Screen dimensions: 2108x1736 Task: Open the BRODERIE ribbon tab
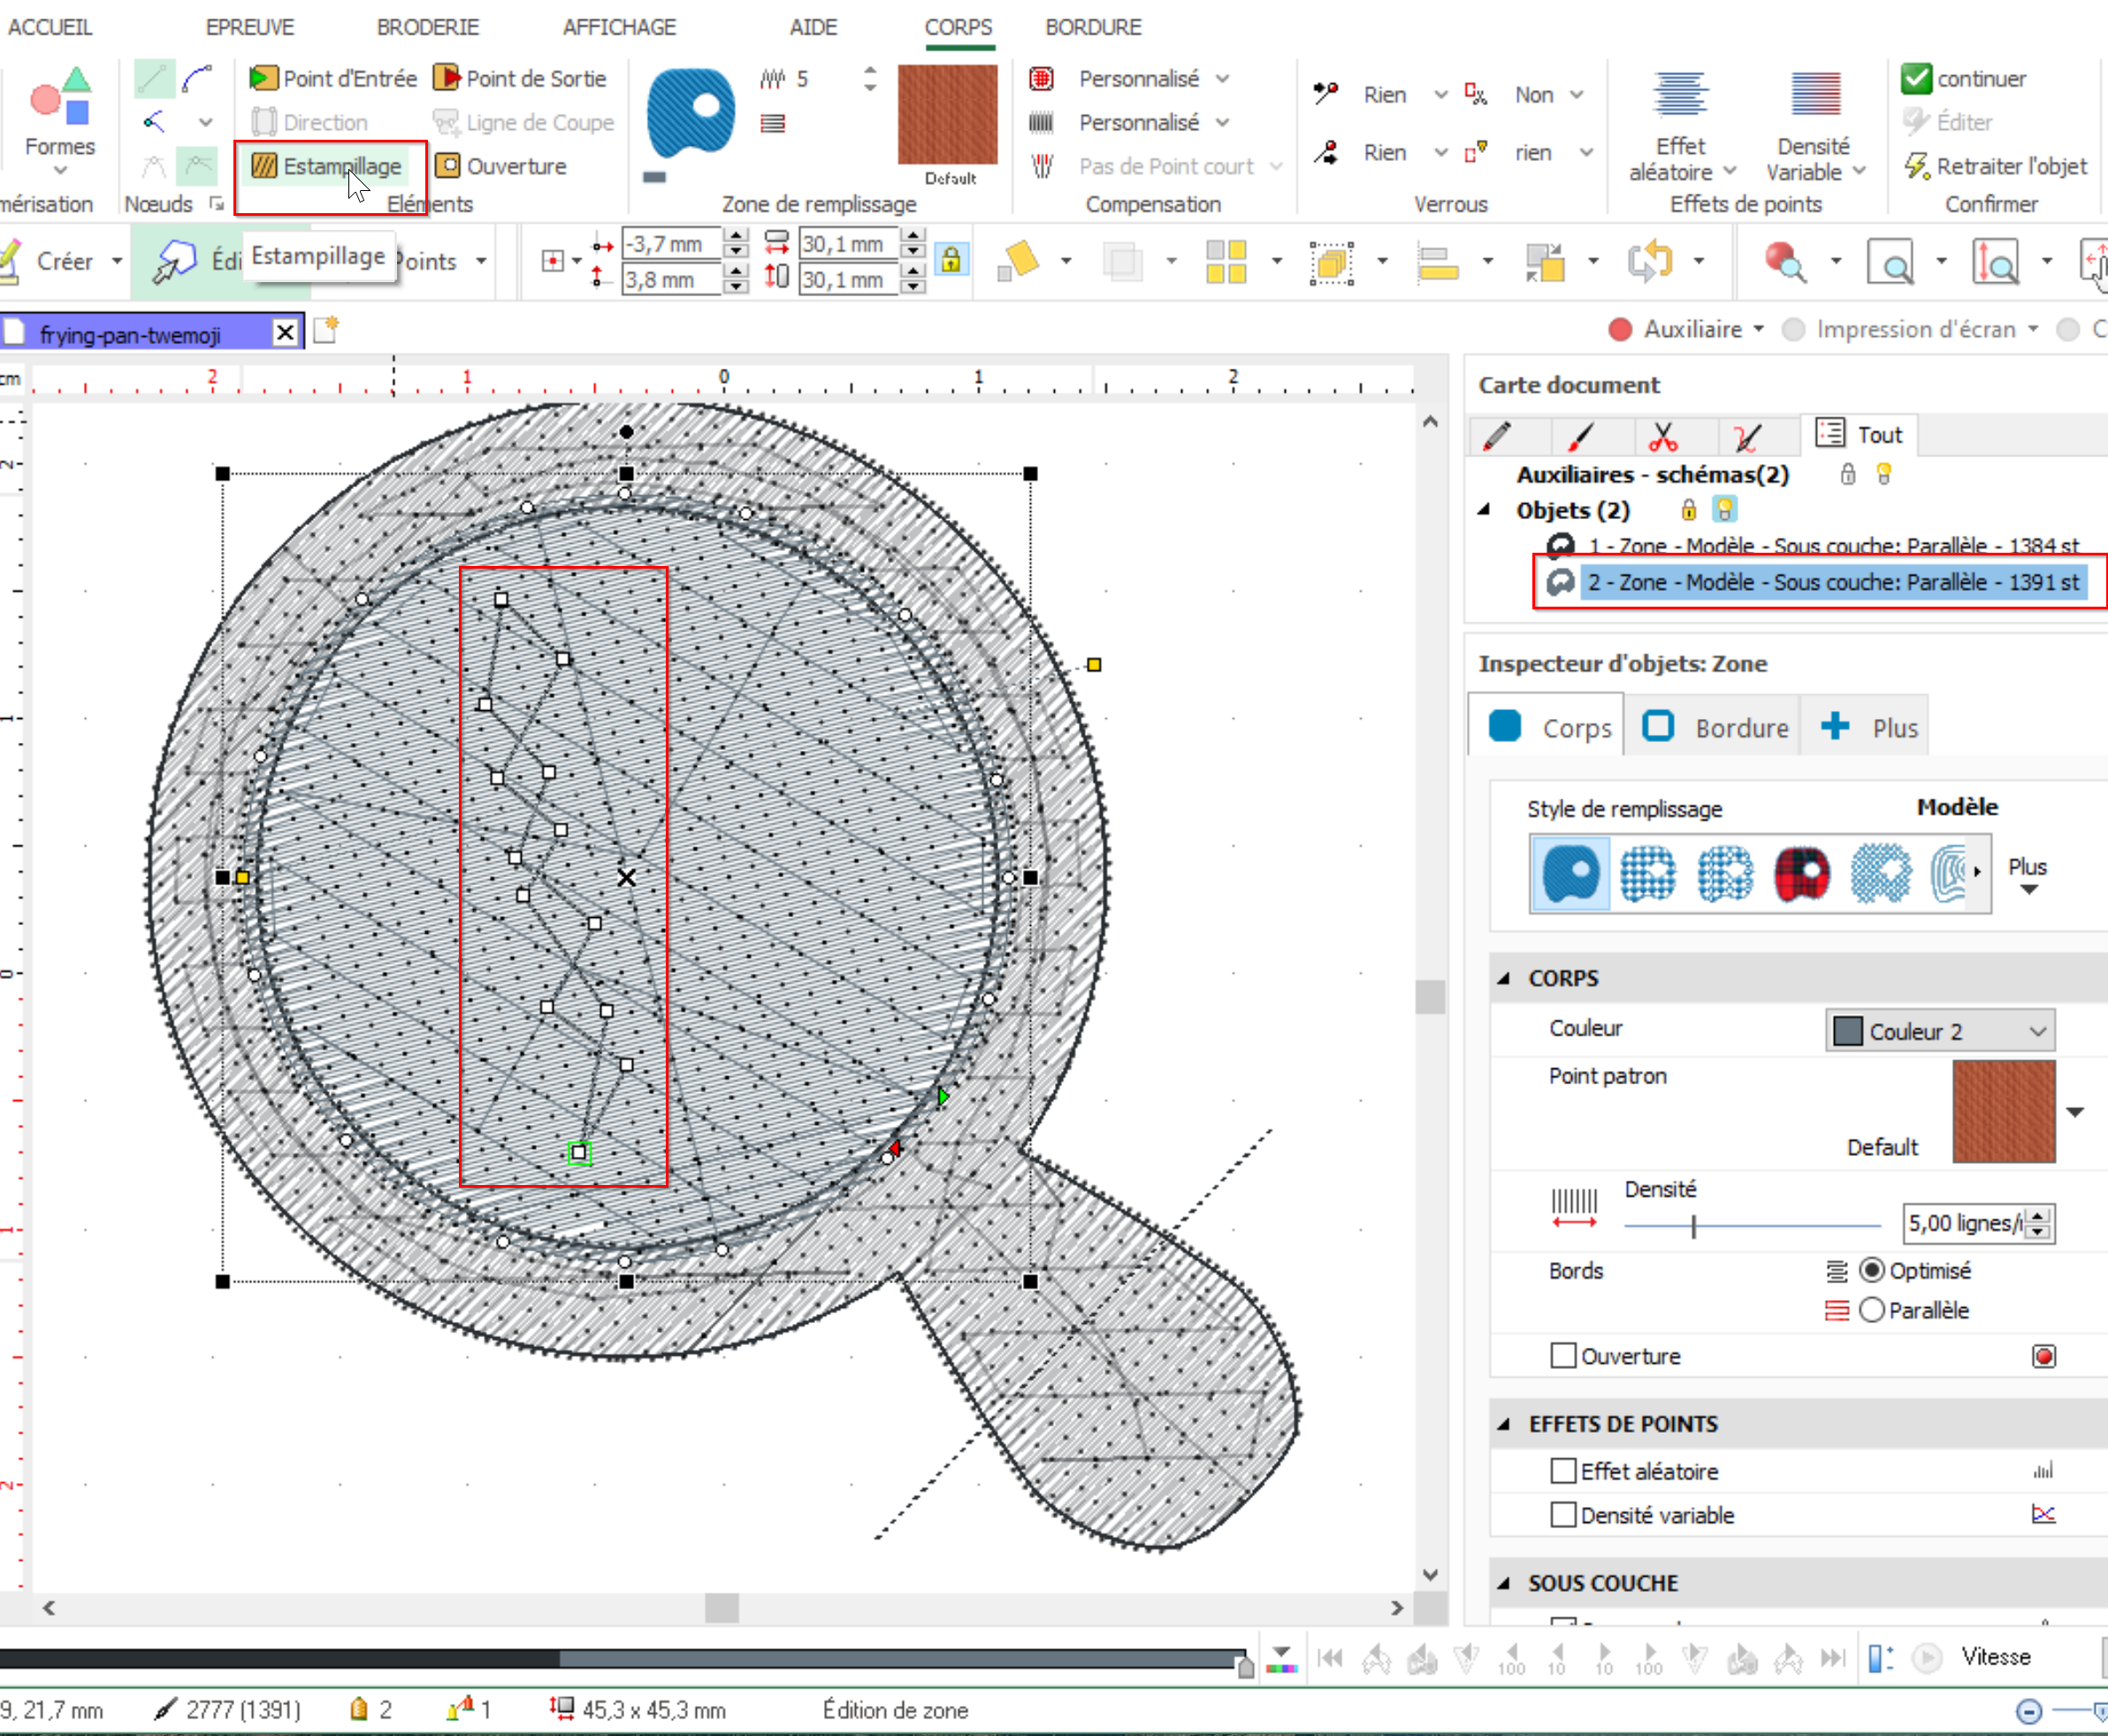[427, 27]
